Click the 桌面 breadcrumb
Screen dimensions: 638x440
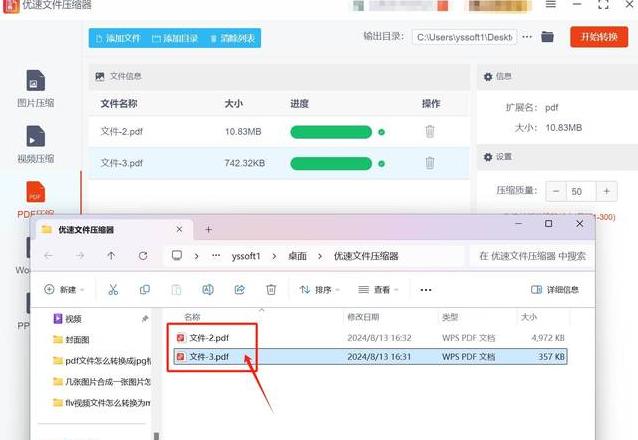click(x=297, y=256)
